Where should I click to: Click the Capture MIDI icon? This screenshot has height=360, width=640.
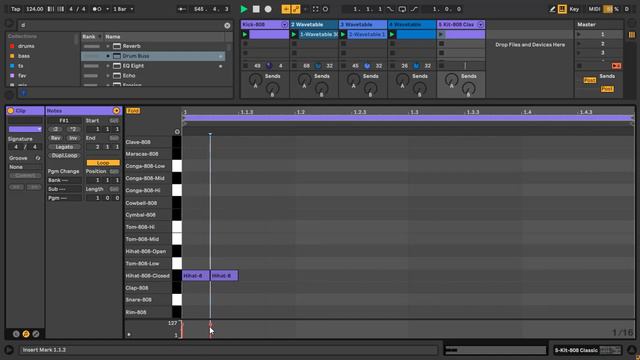[x=316, y=9]
